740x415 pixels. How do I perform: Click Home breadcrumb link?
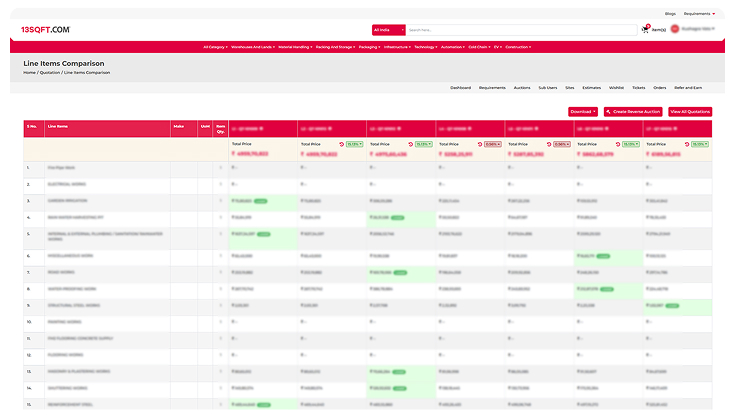pos(29,73)
